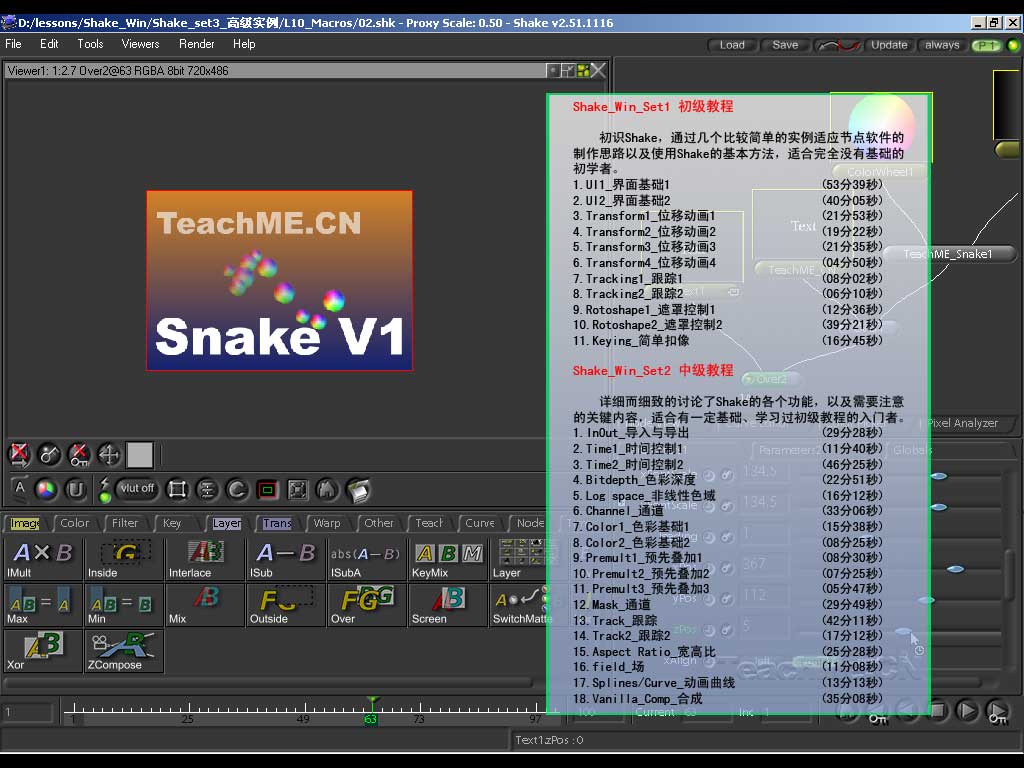Click the four-arrow move icon in the viewer
This screenshot has height=768, width=1024.
pyautogui.click(x=109, y=454)
